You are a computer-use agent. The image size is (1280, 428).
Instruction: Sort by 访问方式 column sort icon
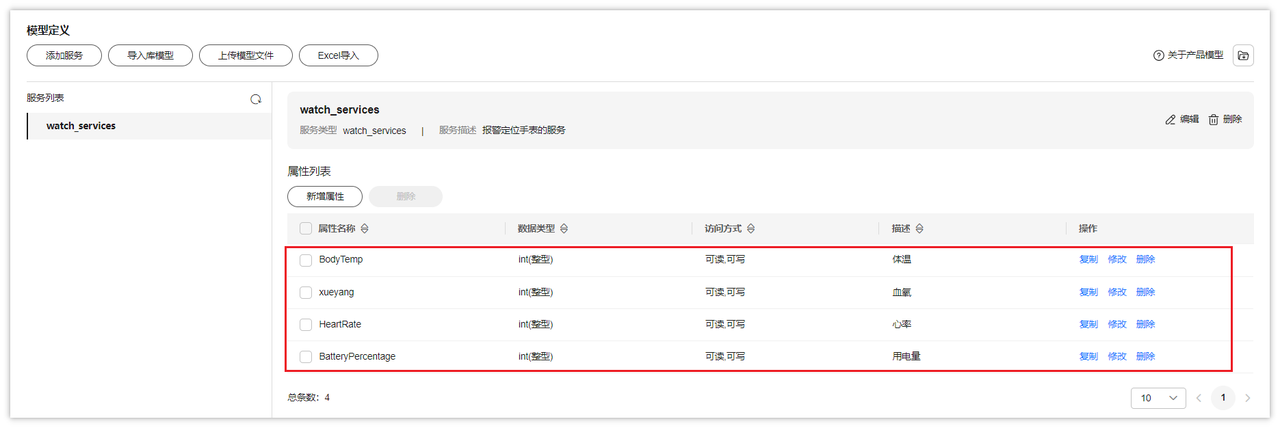click(x=751, y=228)
